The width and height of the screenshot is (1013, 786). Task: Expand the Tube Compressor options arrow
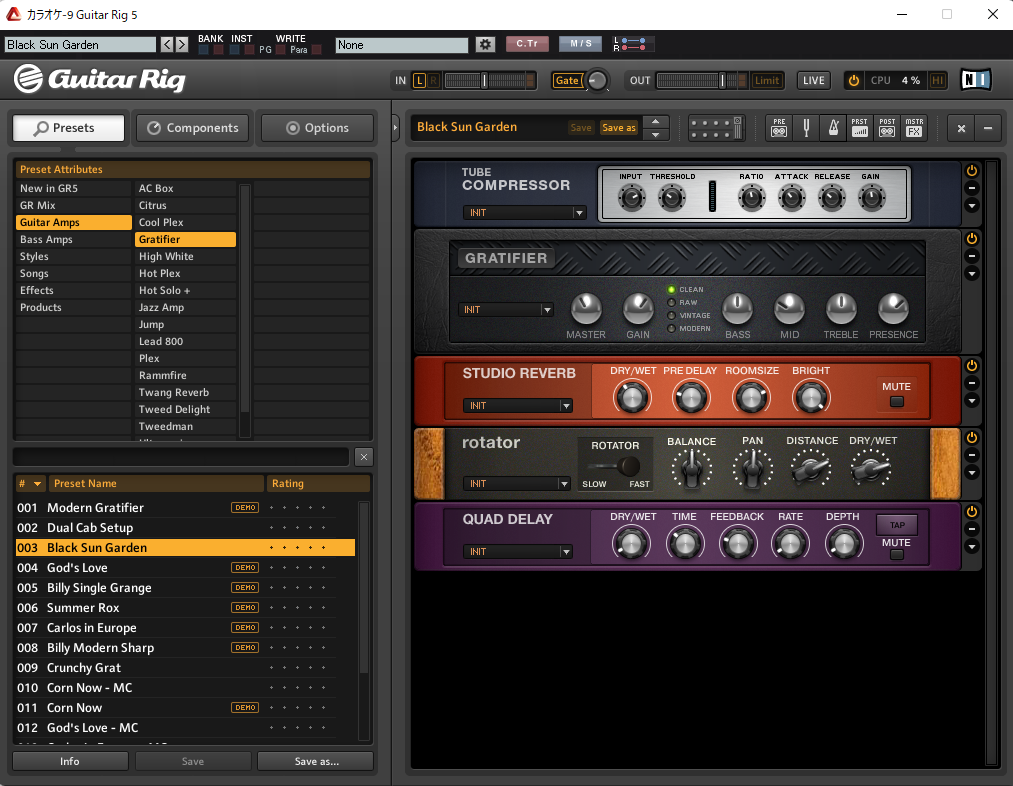[972, 206]
